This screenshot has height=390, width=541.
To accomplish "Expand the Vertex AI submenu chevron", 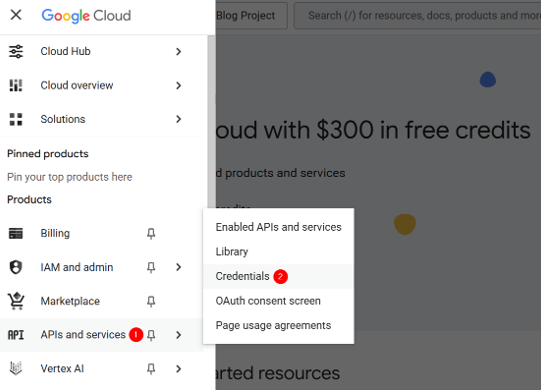I will click(x=178, y=369).
